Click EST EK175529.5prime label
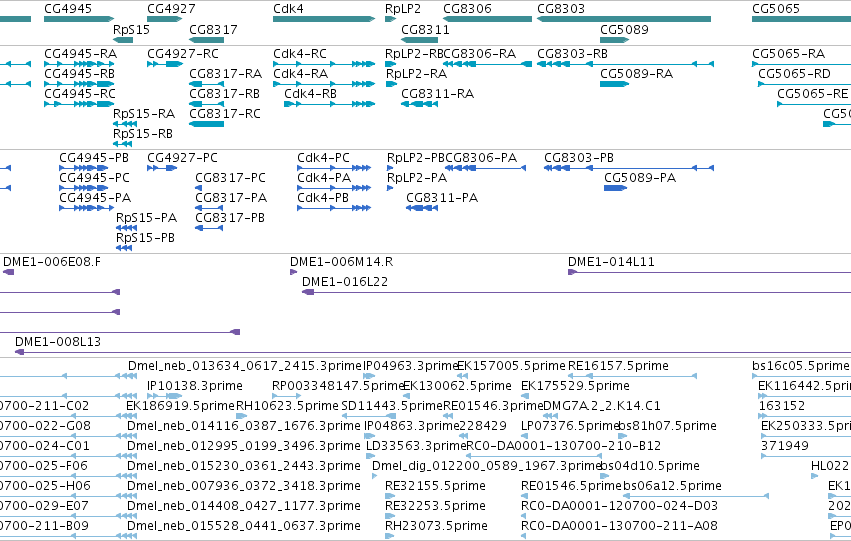 pos(575,386)
